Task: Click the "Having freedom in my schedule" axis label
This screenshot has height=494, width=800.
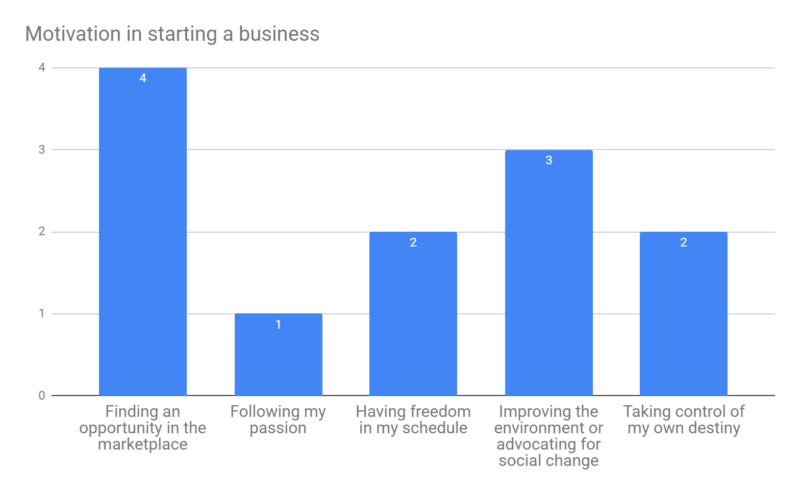Action: pos(413,419)
